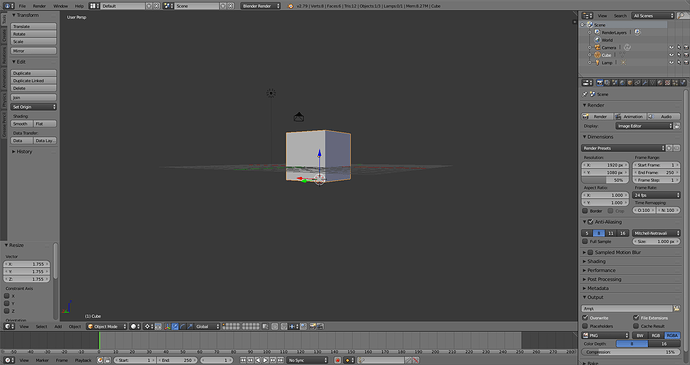
Task: Open the physics properties tab icon
Action: click(x=683, y=82)
